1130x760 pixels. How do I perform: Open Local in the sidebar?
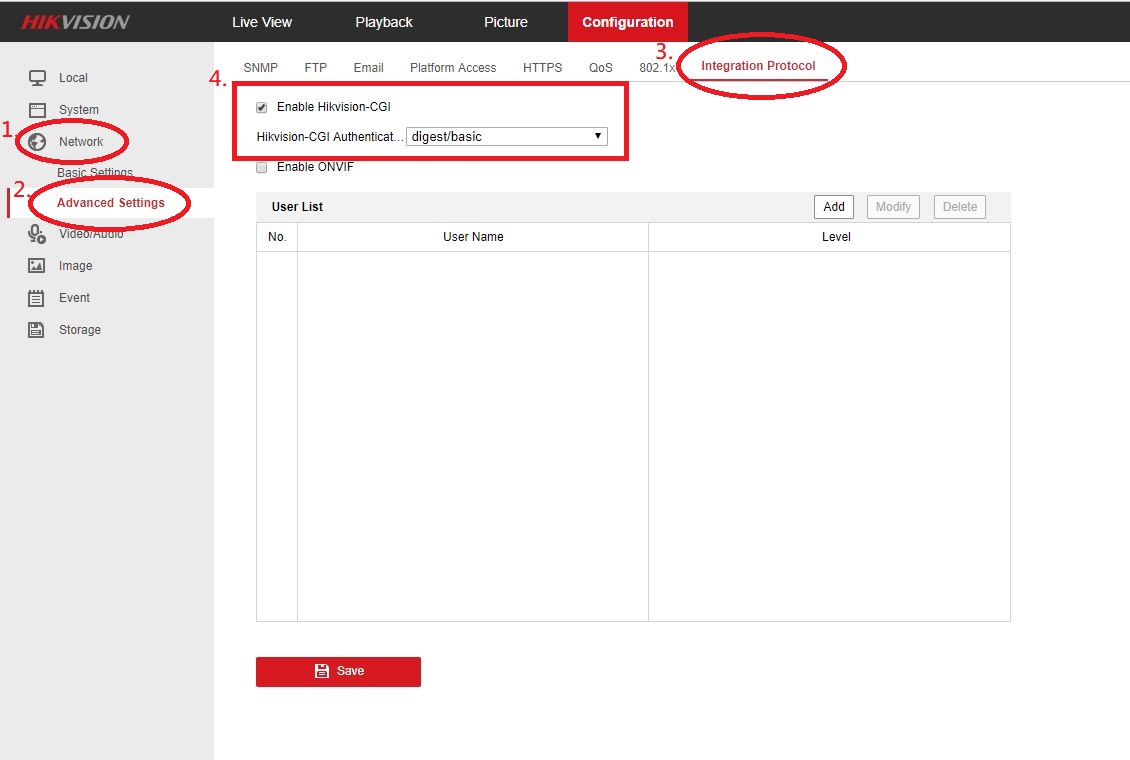(x=73, y=78)
